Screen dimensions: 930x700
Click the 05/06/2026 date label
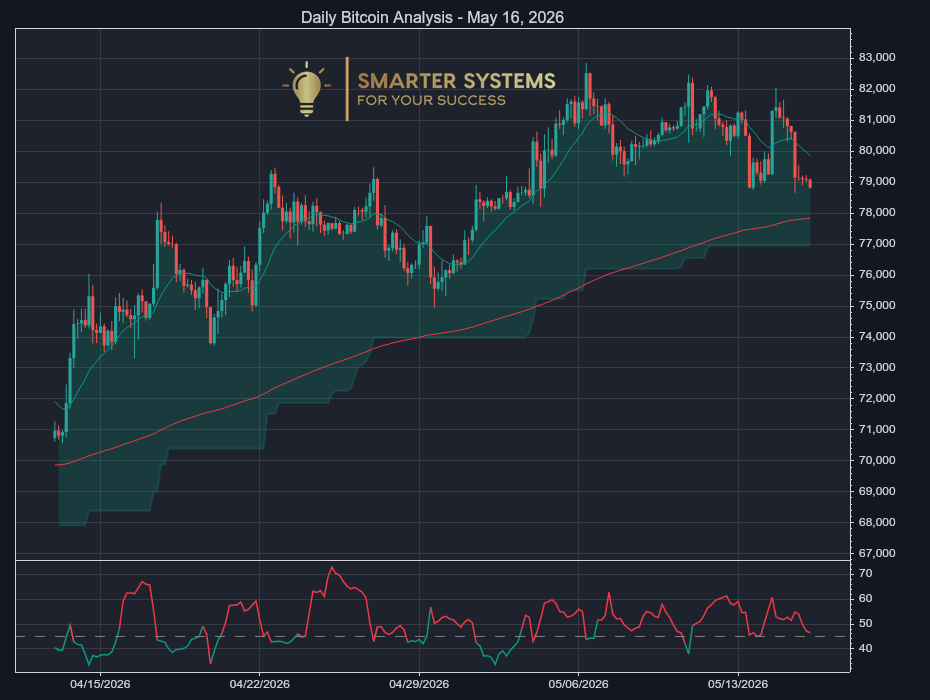click(578, 684)
